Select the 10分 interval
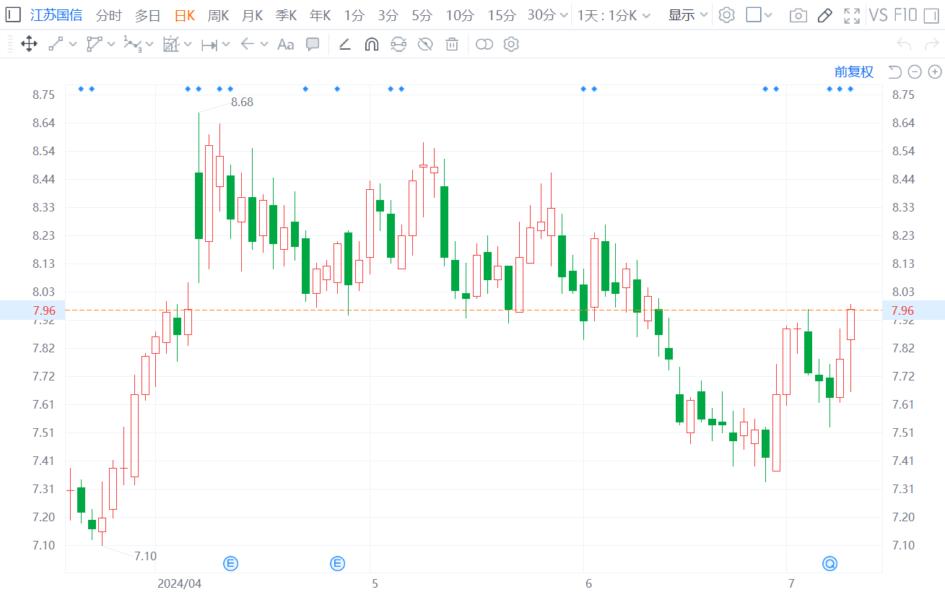 [460, 15]
